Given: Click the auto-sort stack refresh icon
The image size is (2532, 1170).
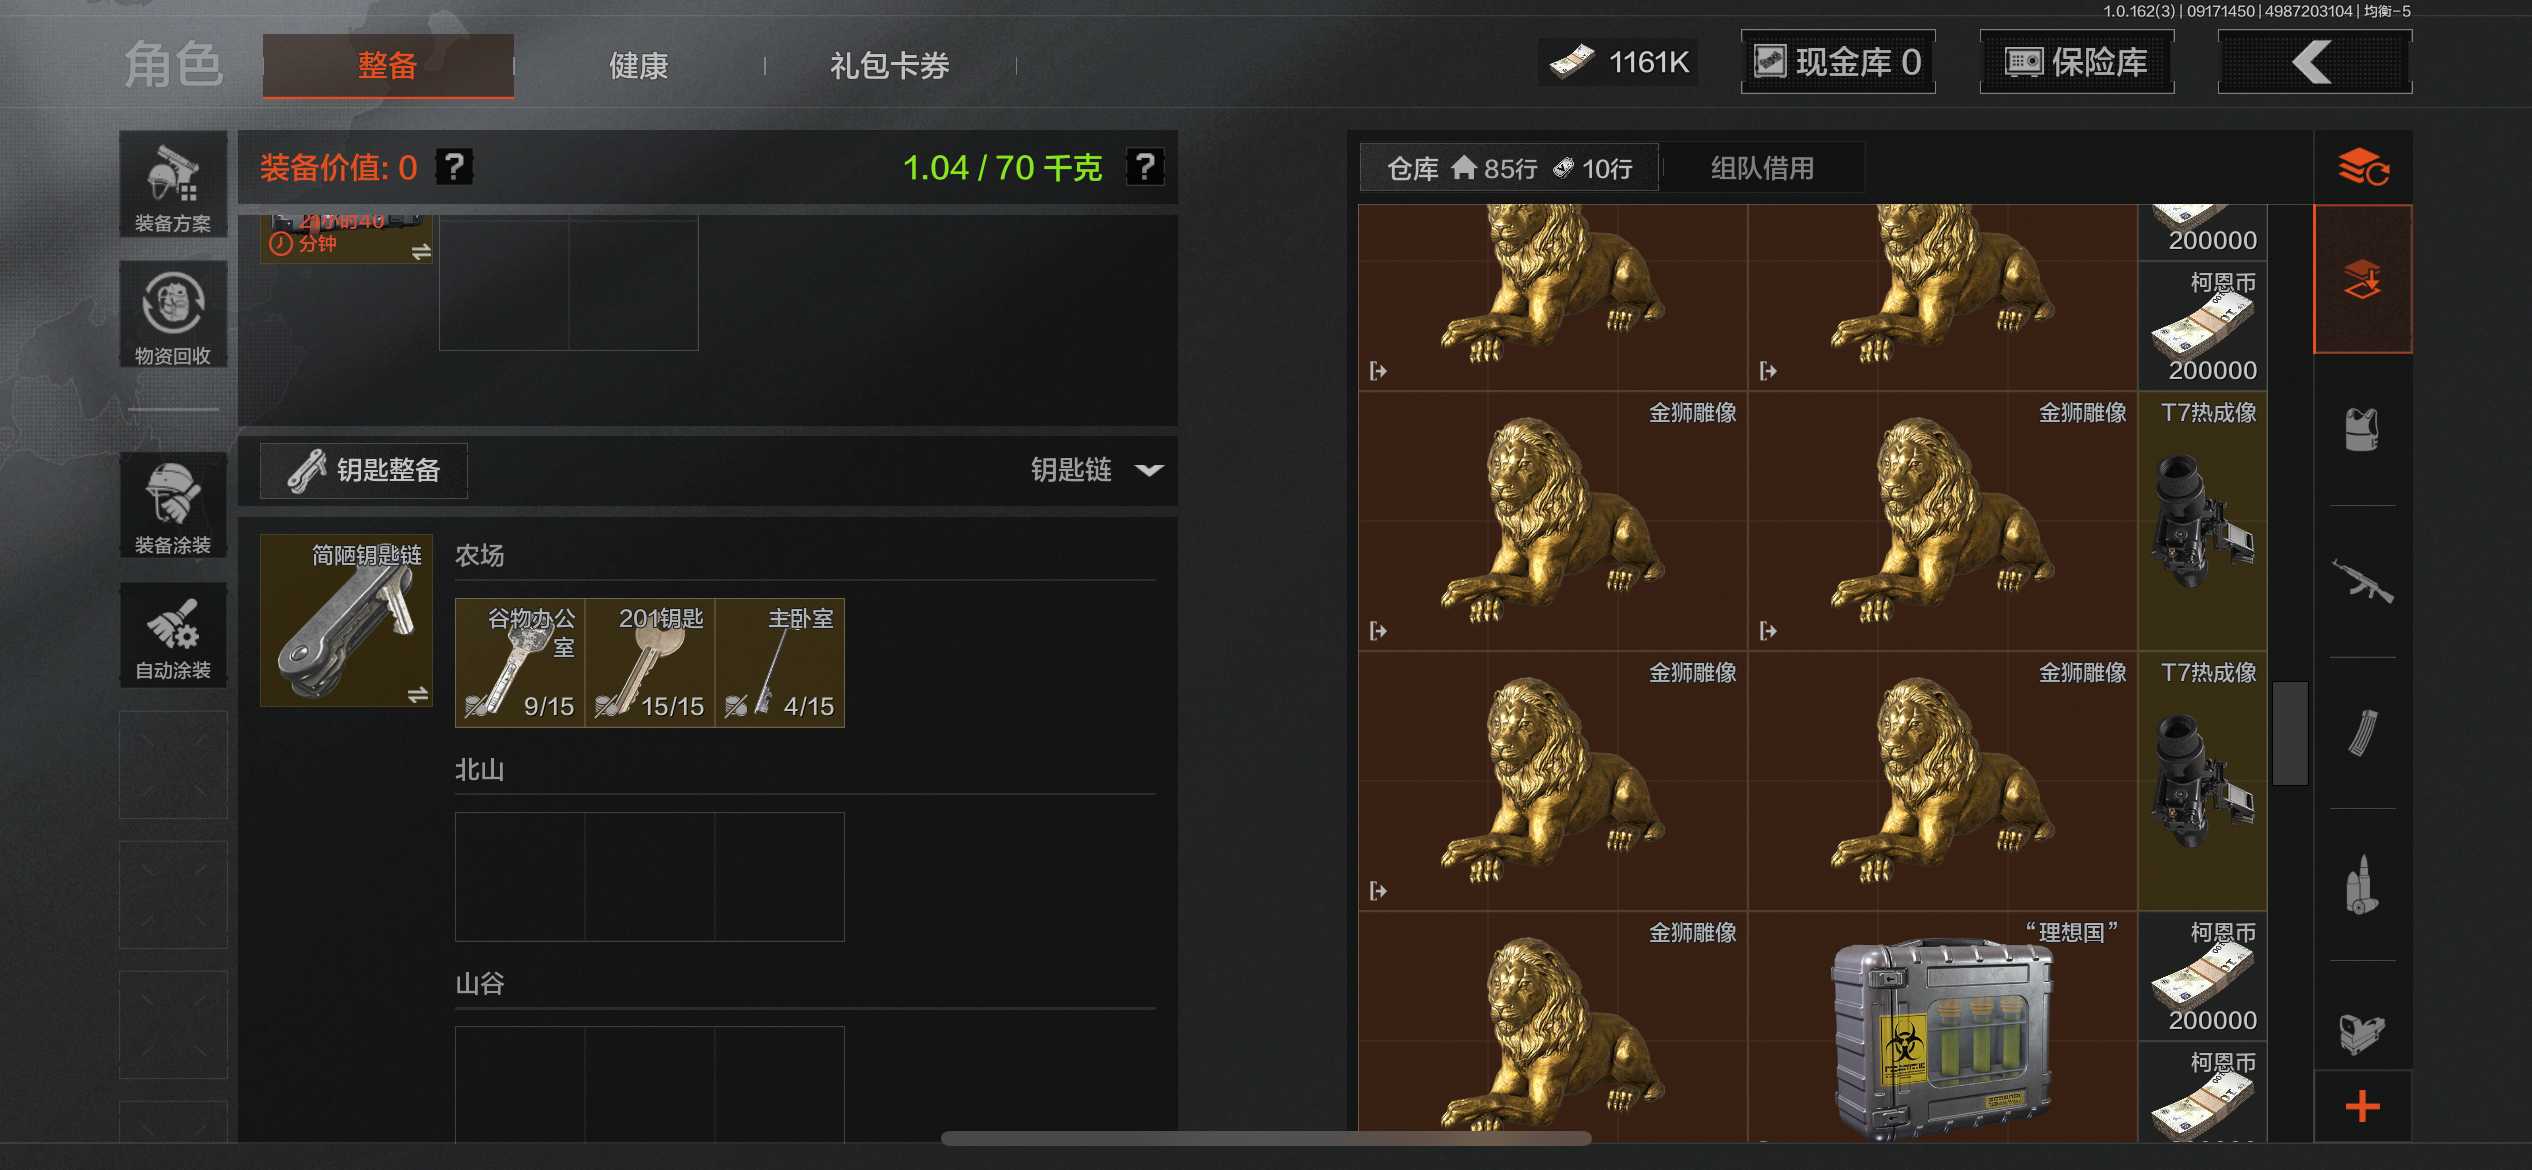Looking at the screenshot, I should [2362, 167].
